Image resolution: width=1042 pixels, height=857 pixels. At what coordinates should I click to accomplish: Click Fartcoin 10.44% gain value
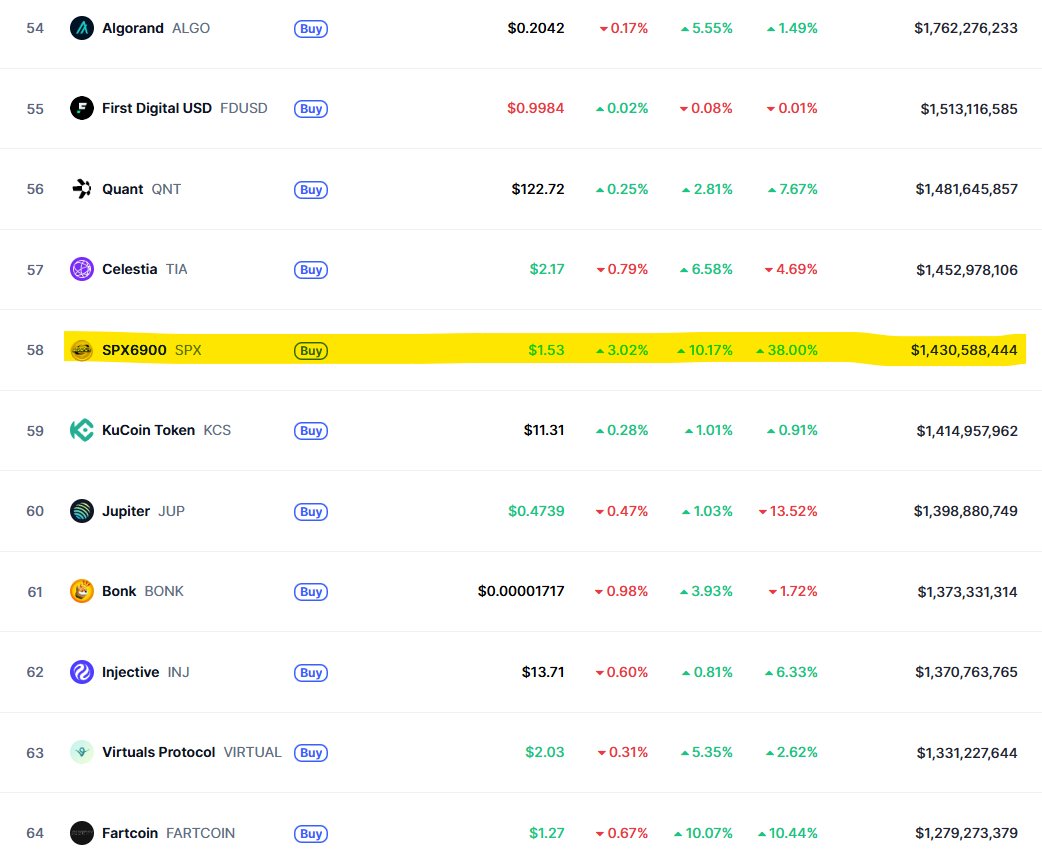tap(788, 833)
